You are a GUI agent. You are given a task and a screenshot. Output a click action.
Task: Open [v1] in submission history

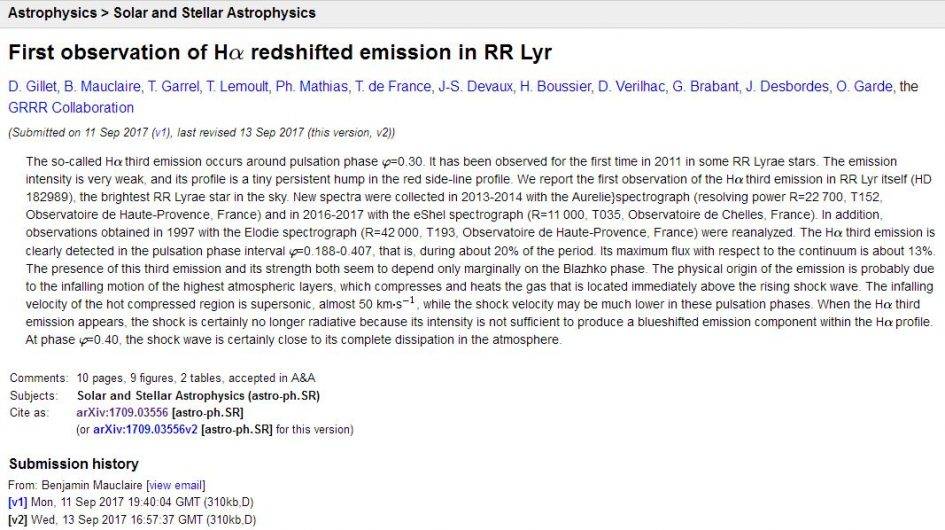[x=18, y=502]
